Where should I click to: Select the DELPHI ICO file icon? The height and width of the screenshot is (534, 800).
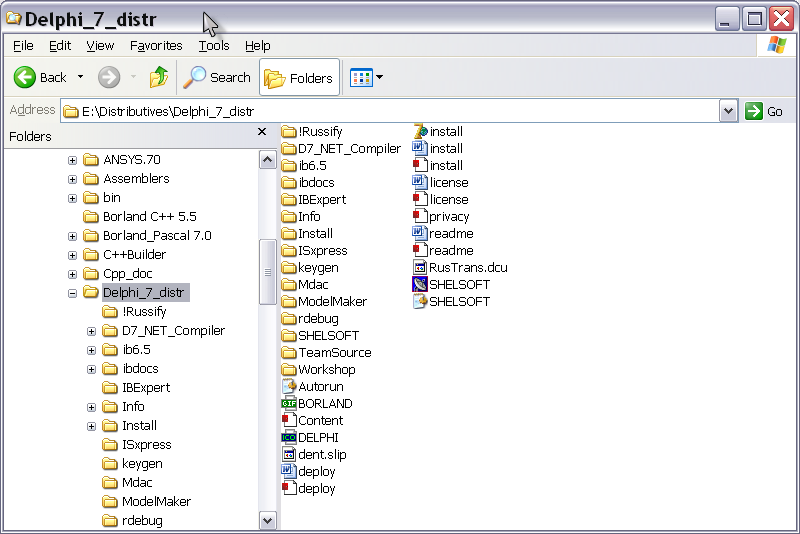pos(289,438)
